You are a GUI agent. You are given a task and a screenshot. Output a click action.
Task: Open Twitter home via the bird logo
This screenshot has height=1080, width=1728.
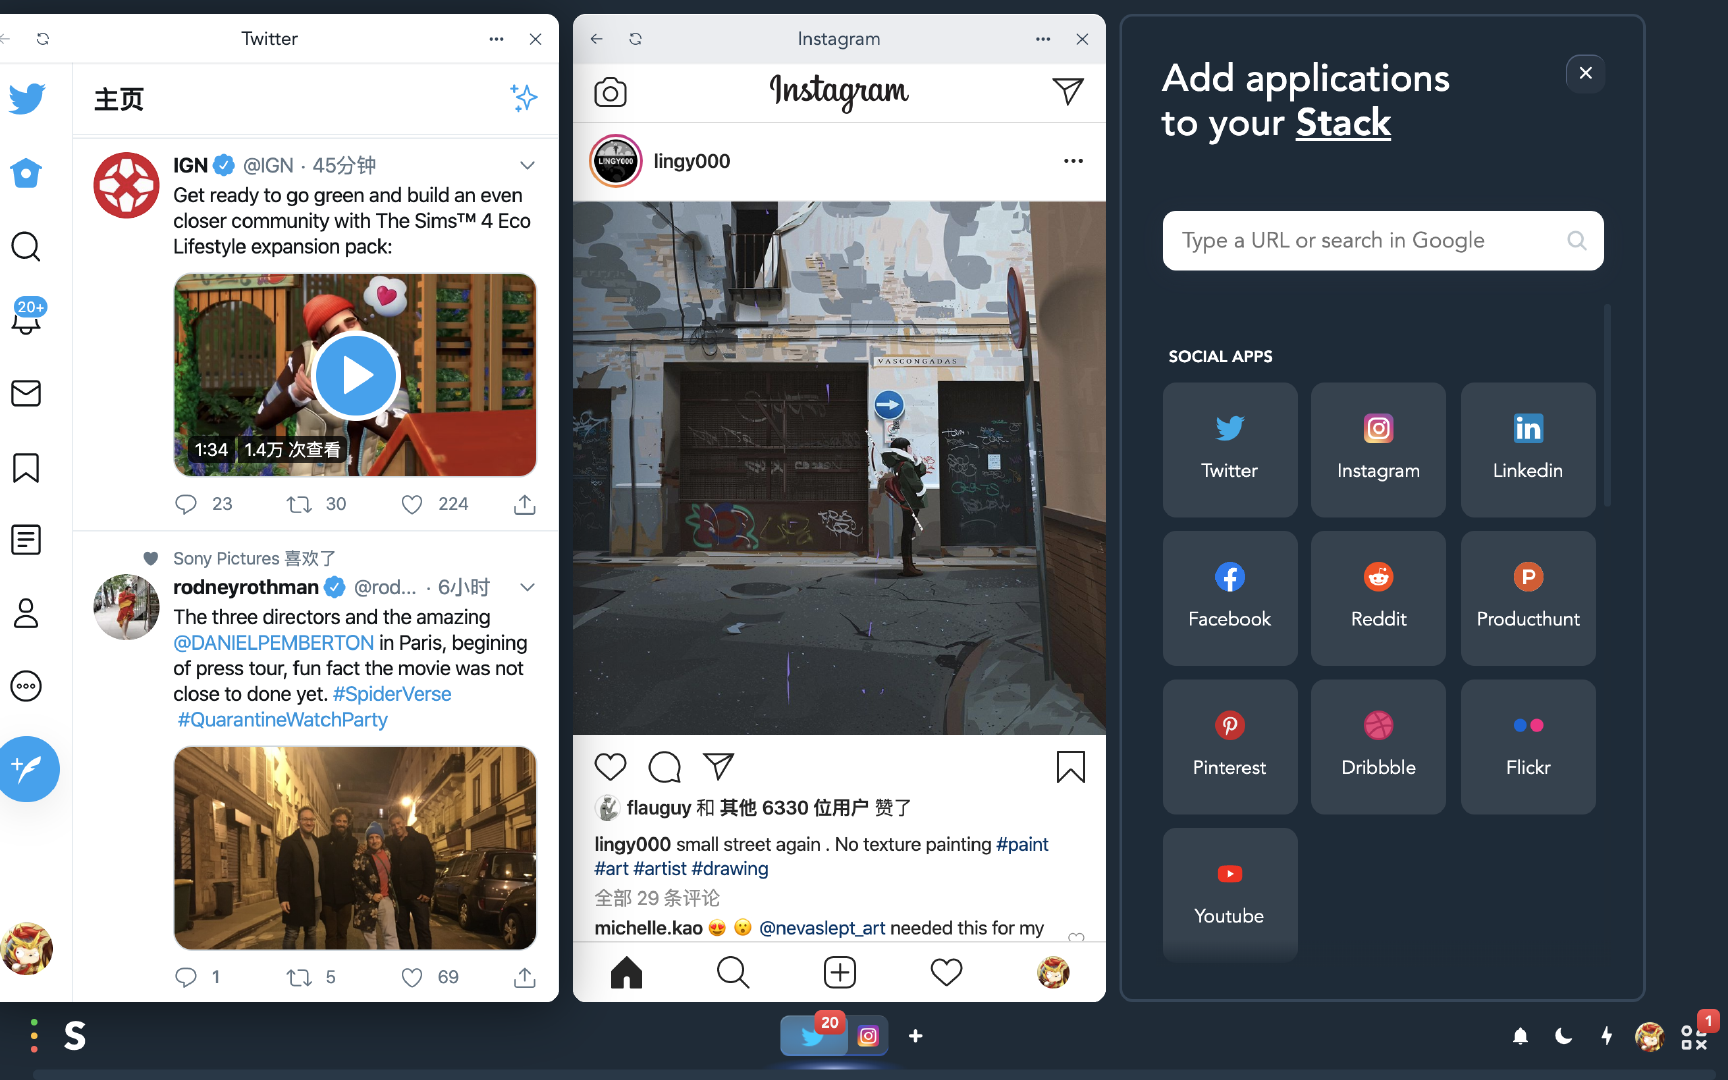point(27,98)
